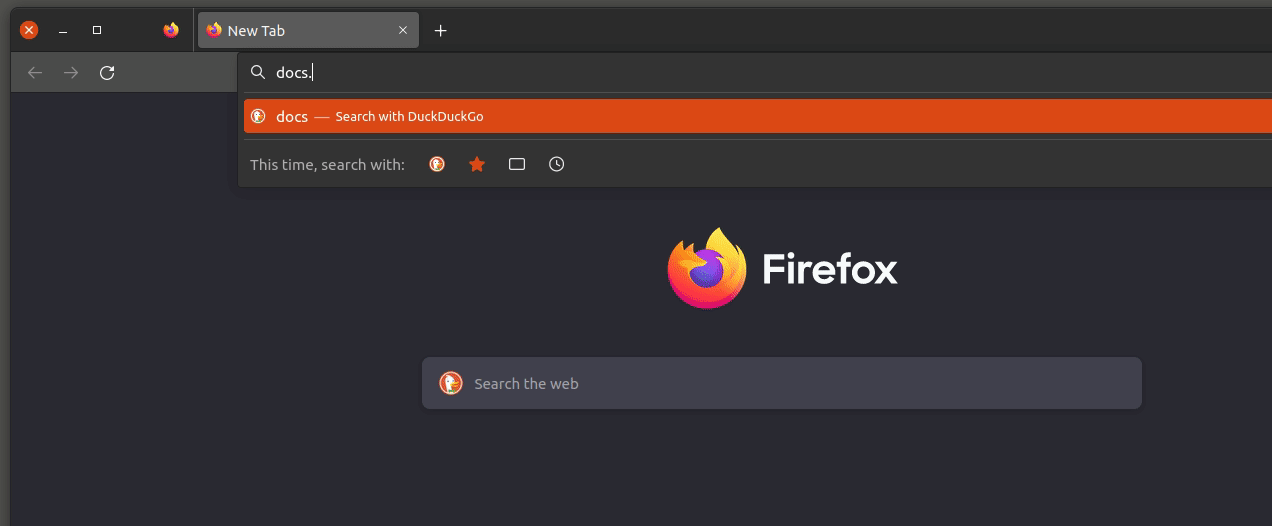Search this time in open Tabs
This screenshot has width=1272, height=526.
click(517, 164)
